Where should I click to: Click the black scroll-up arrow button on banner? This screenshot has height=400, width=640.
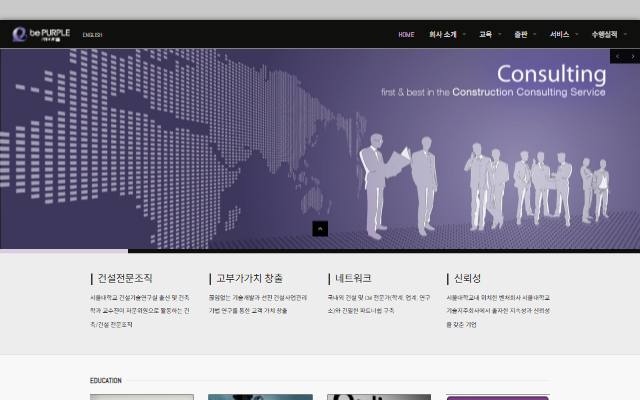point(320,229)
